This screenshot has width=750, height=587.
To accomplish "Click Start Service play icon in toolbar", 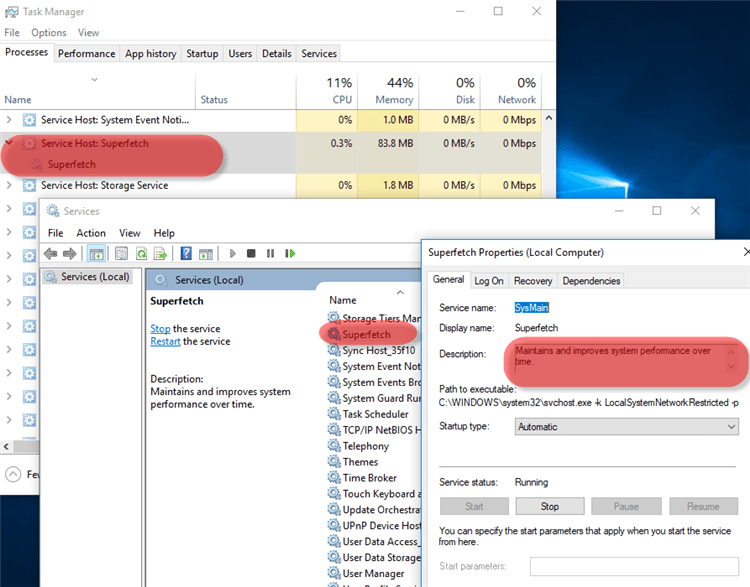I will 232,254.
